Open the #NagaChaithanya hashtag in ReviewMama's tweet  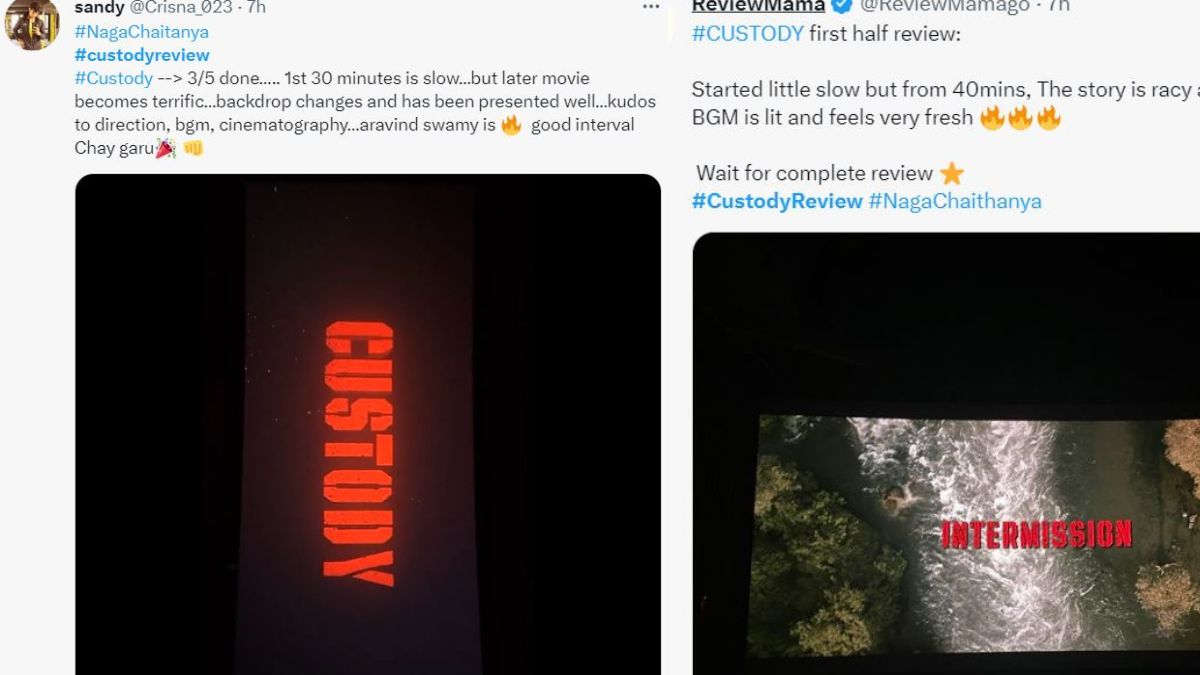pyautogui.click(x=955, y=201)
